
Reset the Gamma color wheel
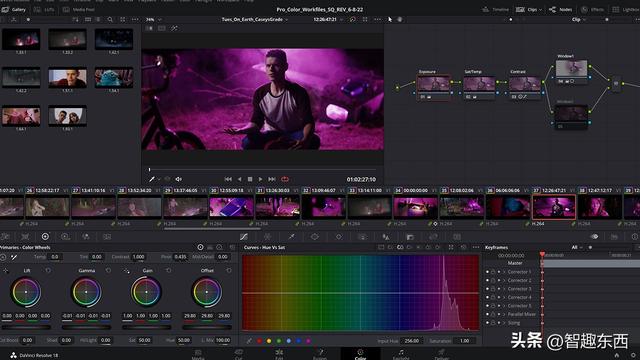(108, 270)
